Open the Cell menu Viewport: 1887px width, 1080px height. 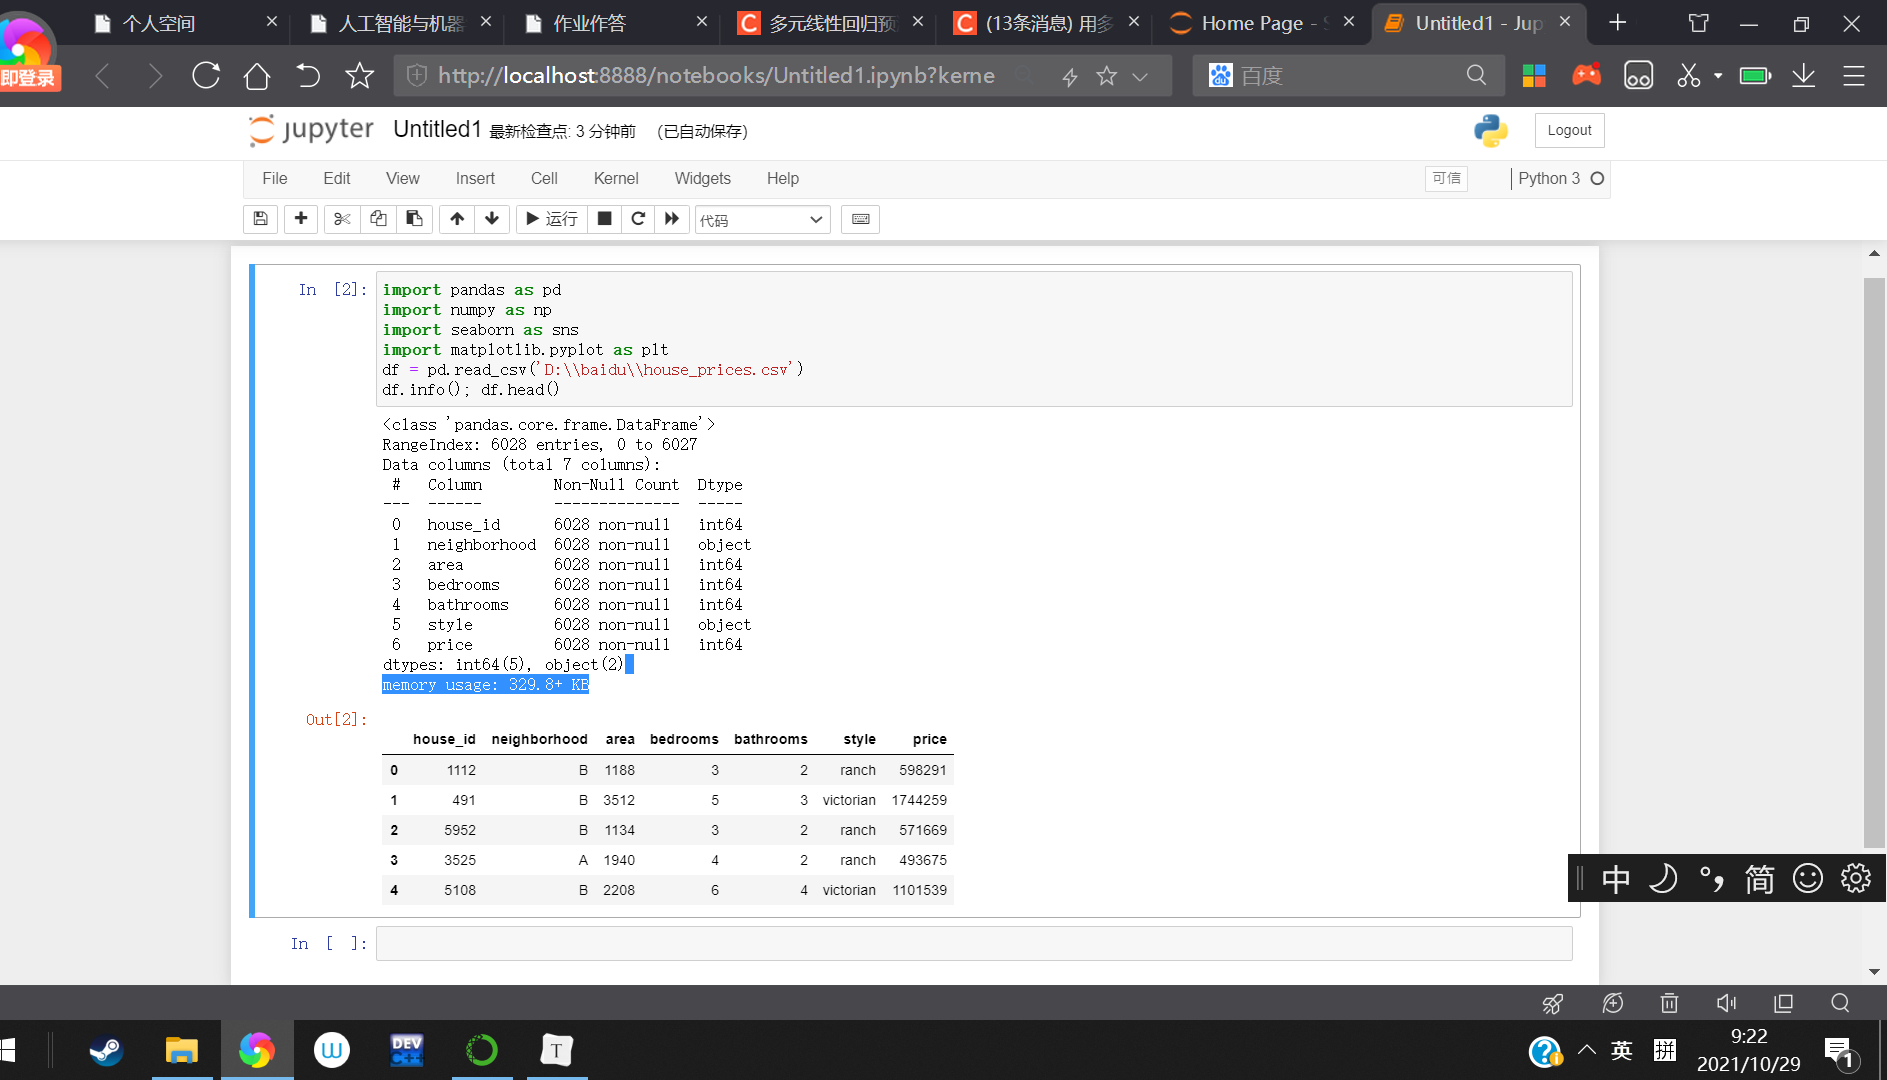544,178
